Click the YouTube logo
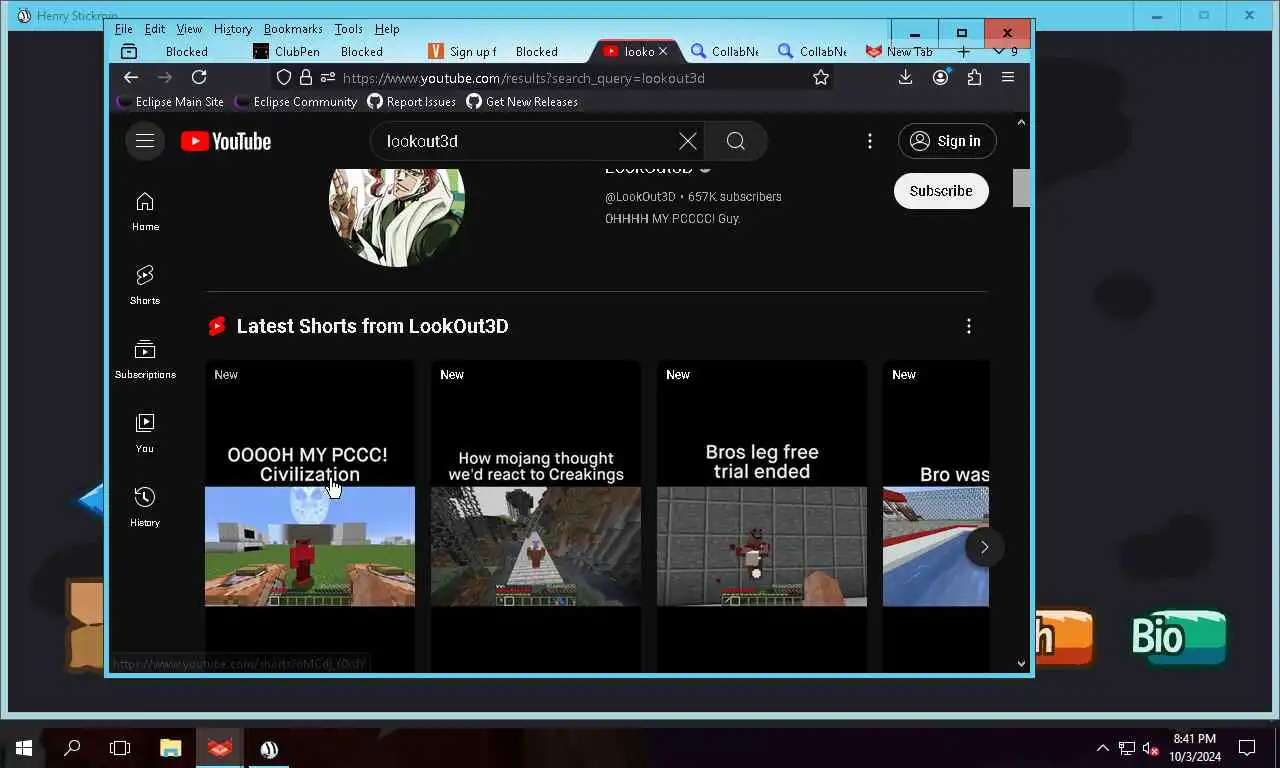The height and width of the screenshot is (768, 1280). [226, 141]
